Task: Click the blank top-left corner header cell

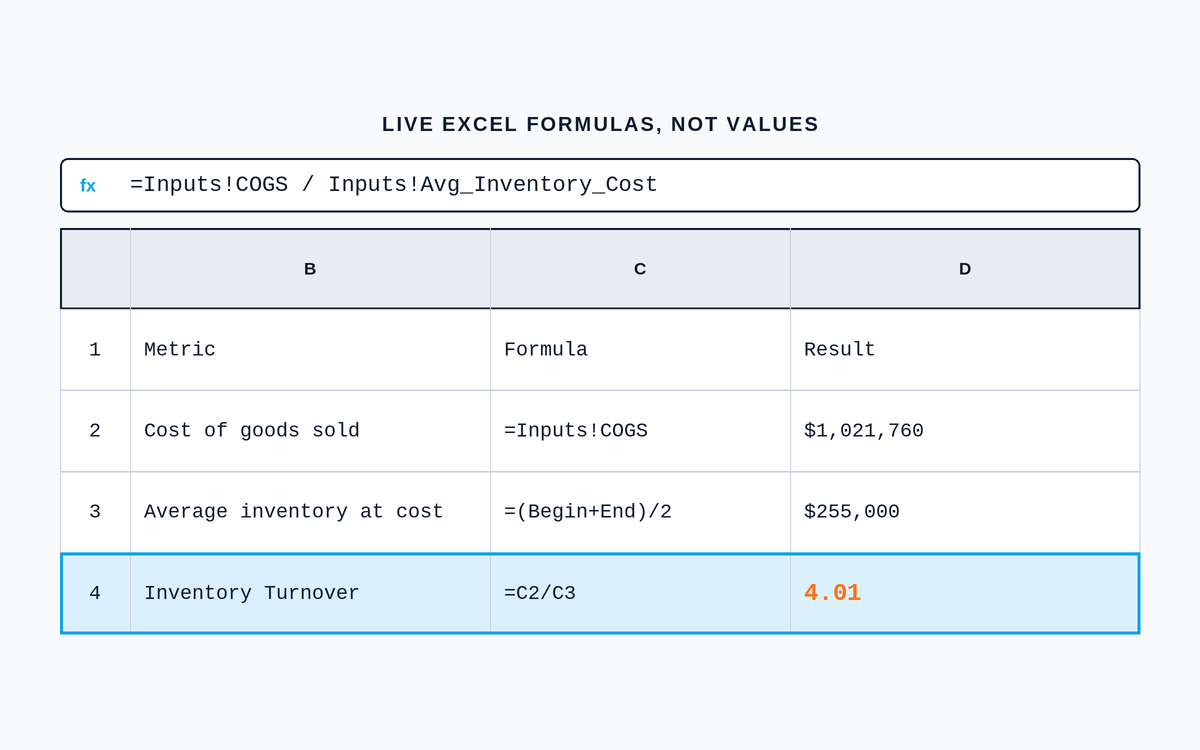Action: pyautogui.click(x=96, y=269)
